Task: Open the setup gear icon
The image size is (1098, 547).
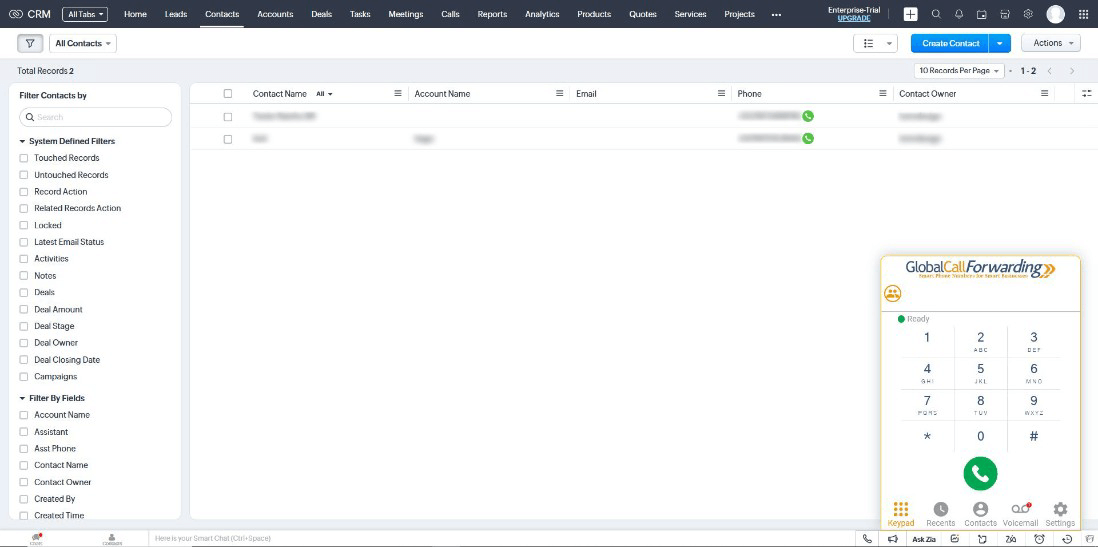Action: (1028, 14)
